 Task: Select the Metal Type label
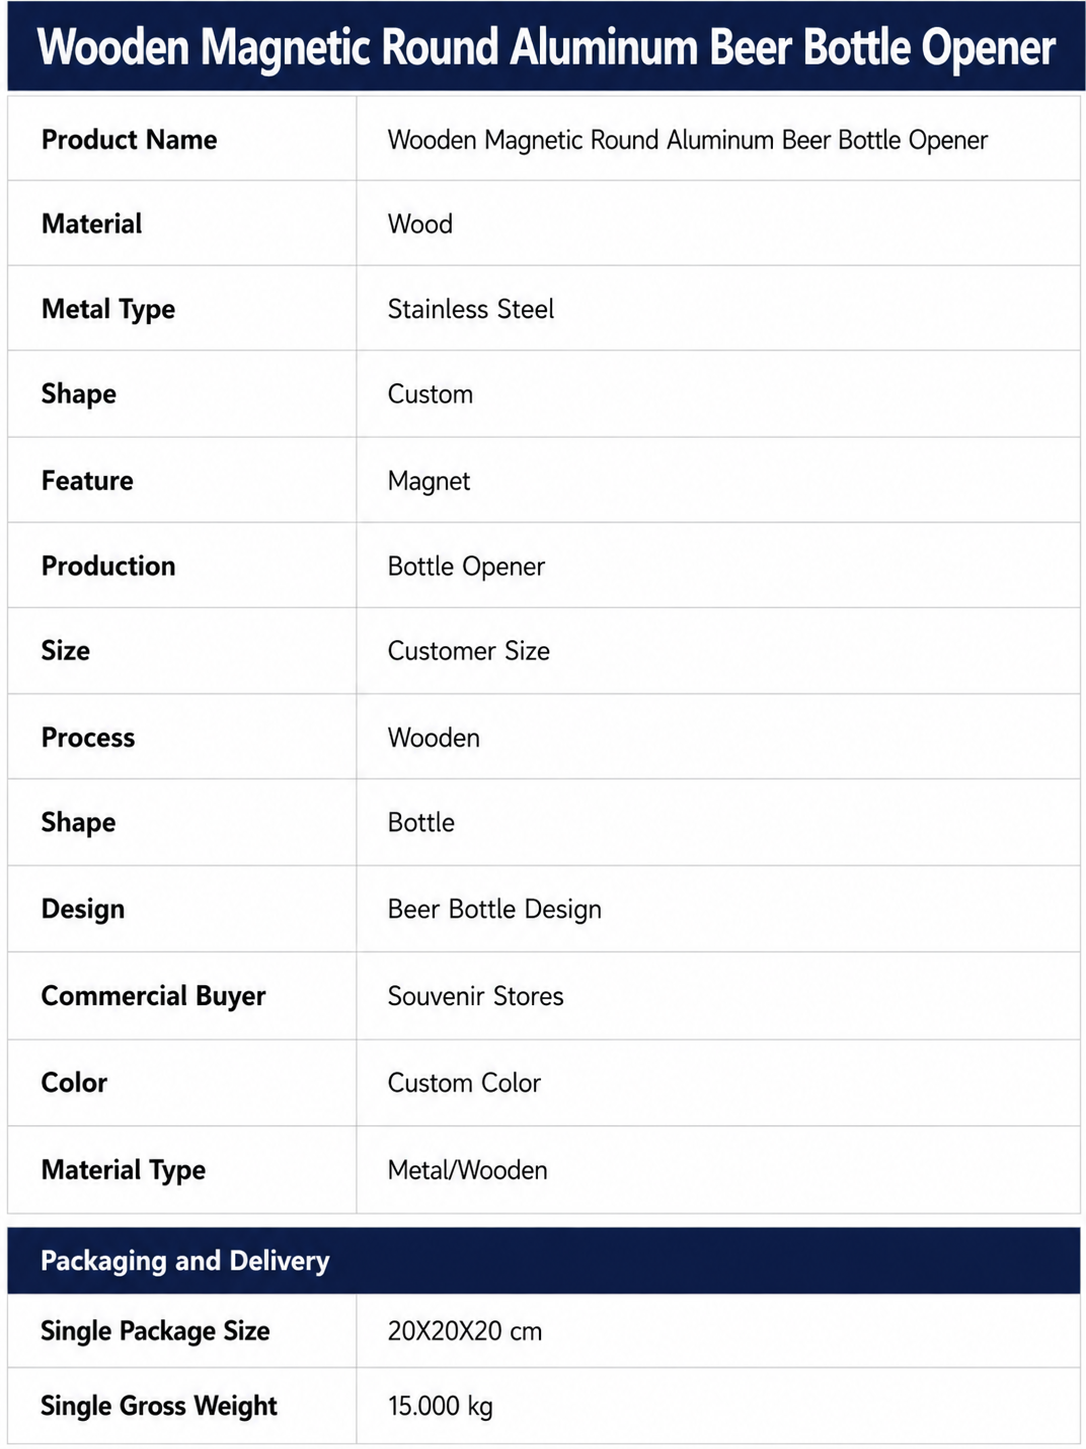click(x=108, y=309)
